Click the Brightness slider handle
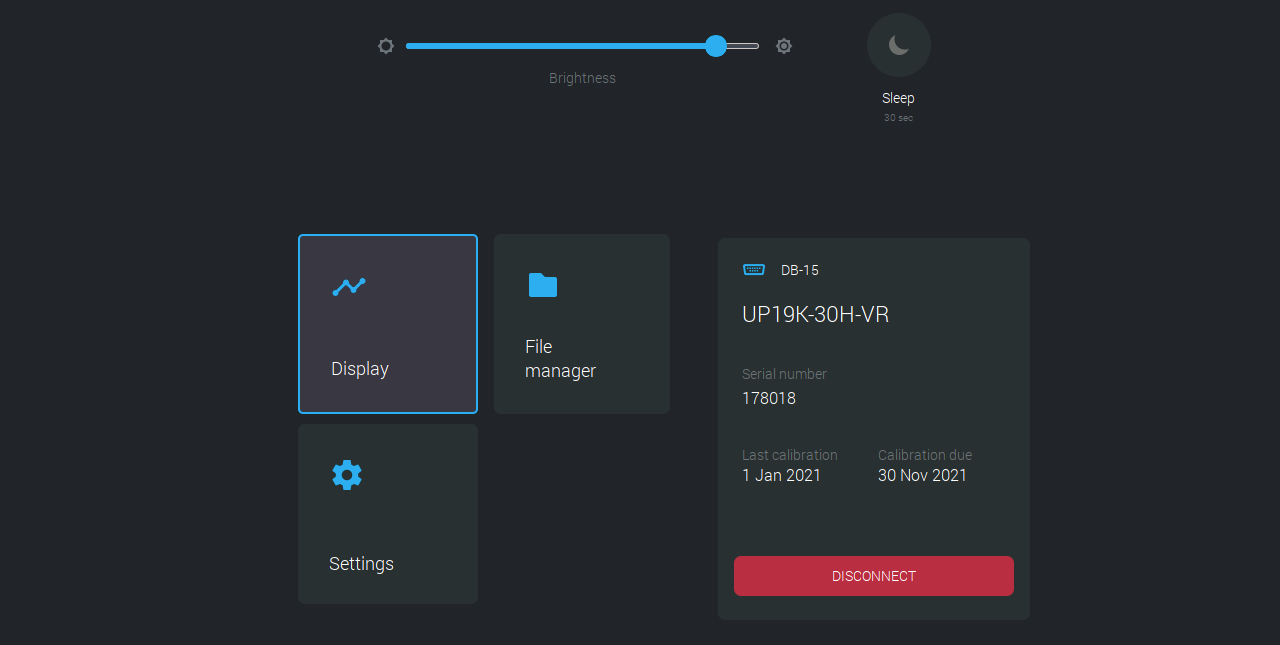Viewport: 1280px width, 645px height. tap(716, 46)
